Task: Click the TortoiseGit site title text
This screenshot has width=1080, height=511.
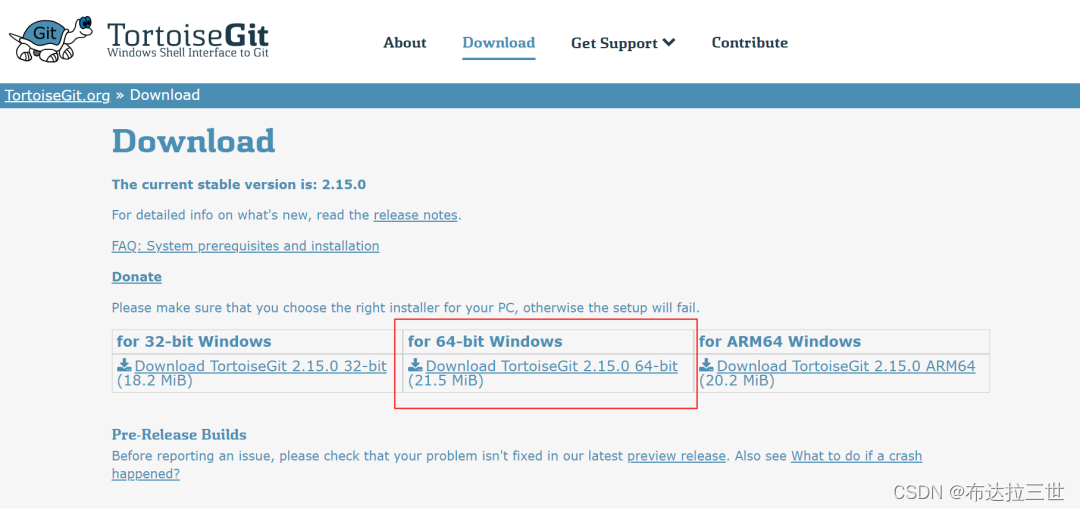Action: [x=187, y=34]
